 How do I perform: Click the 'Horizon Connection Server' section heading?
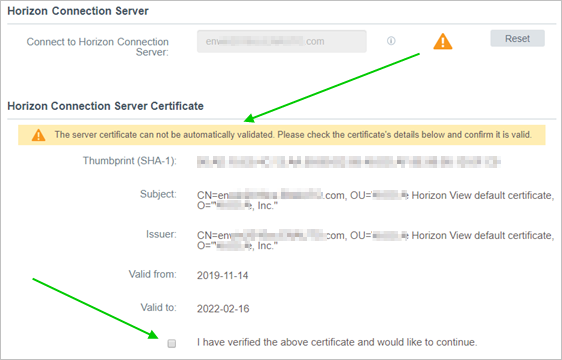pyautogui.click(x=78, y=11)
